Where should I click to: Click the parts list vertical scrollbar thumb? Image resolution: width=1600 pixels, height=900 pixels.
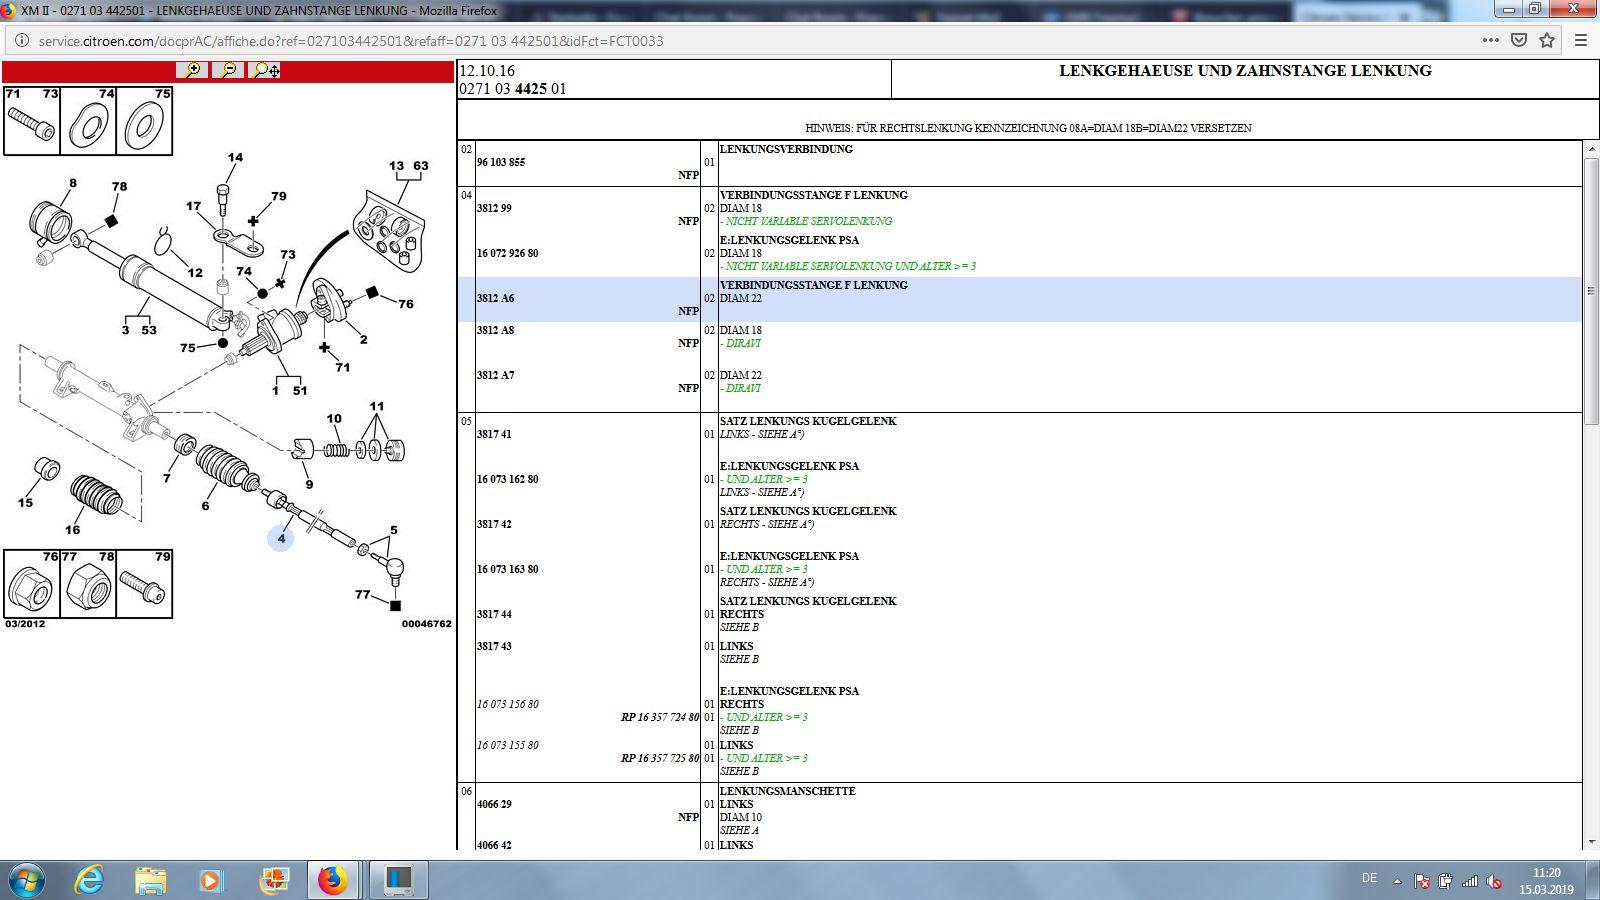point(1591,291)
